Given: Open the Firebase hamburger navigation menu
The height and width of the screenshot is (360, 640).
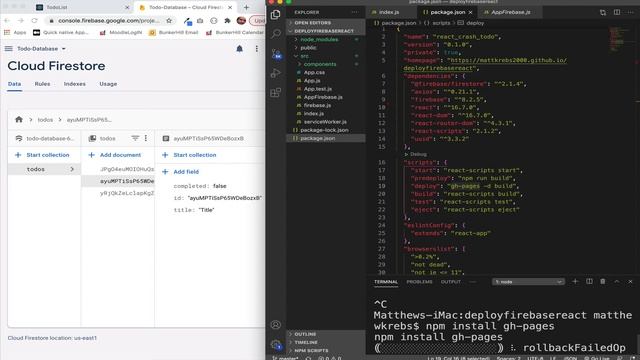Looking at the screenshot, I should tap(9, 49).
